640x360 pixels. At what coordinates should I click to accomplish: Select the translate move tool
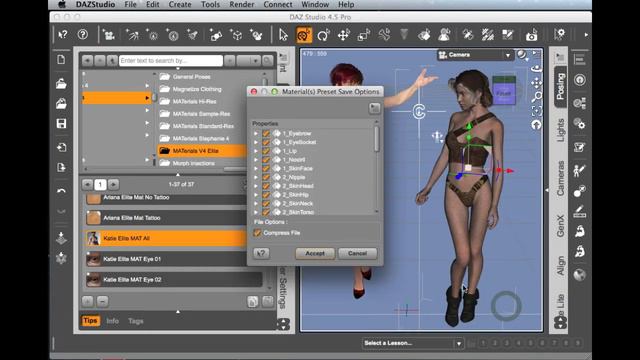tap(344, 35)
